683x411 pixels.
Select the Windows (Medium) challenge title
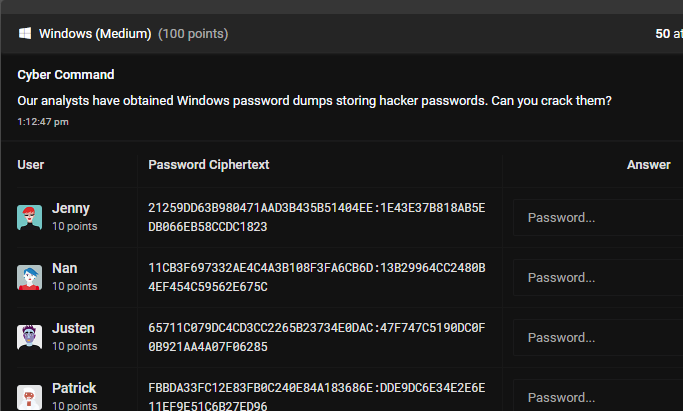[x=96, y=34]
